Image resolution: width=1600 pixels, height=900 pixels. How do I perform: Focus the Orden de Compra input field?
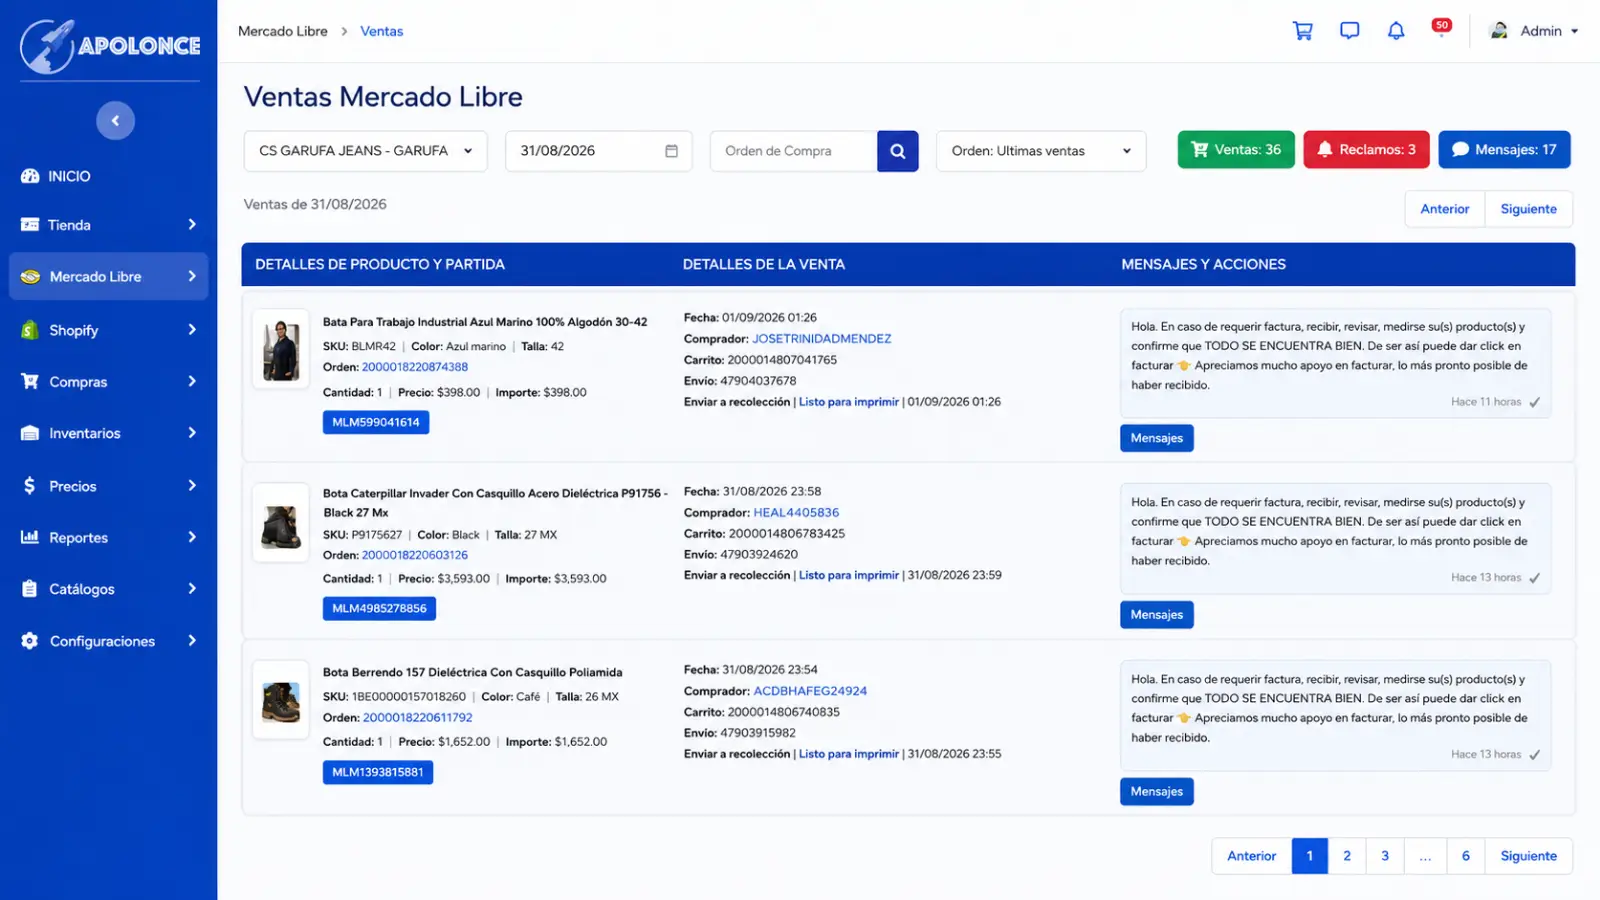point(794,151)
